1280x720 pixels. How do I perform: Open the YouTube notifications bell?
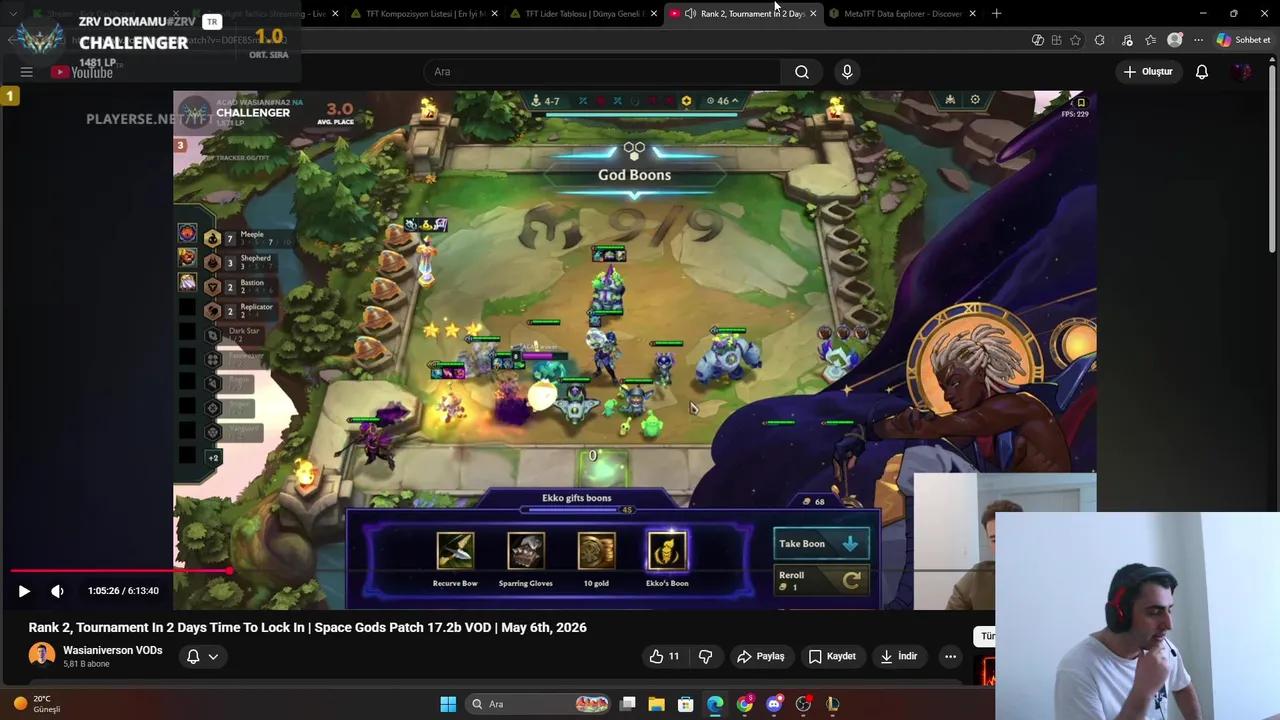[1202, 72]
